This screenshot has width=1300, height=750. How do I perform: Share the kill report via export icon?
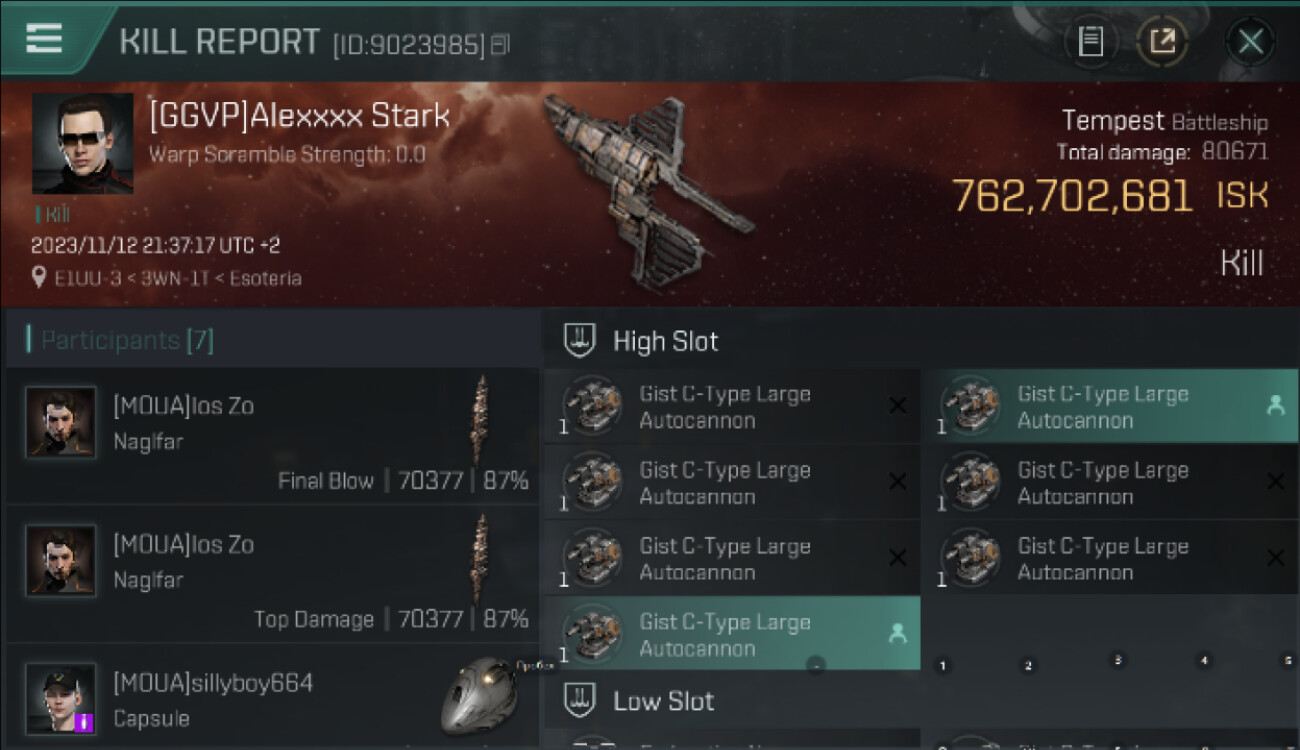click(x=1162, y=41)
